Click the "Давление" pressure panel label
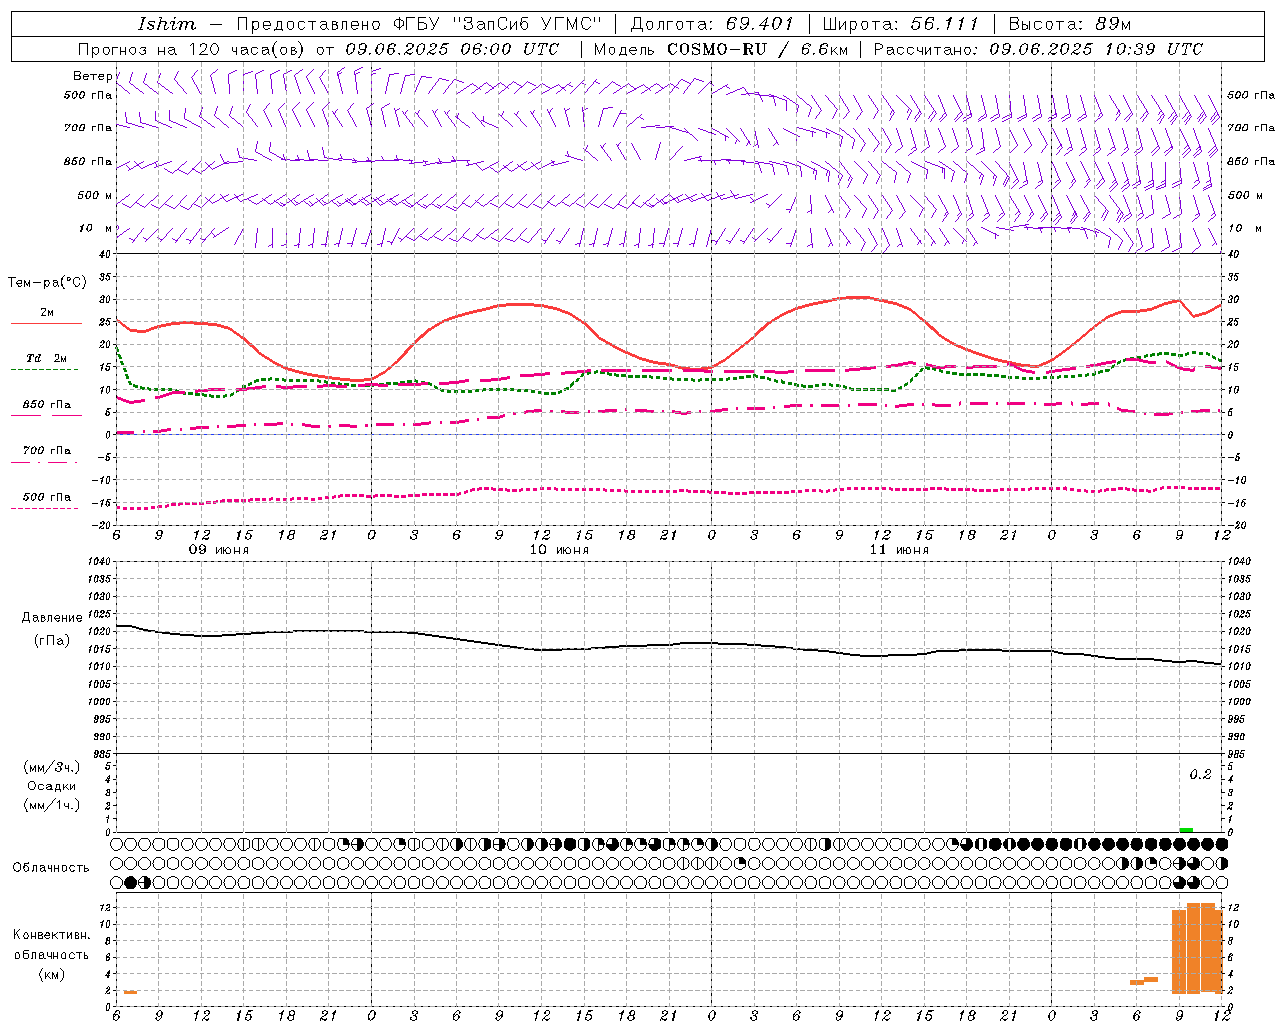 click(x=52, y=618)
